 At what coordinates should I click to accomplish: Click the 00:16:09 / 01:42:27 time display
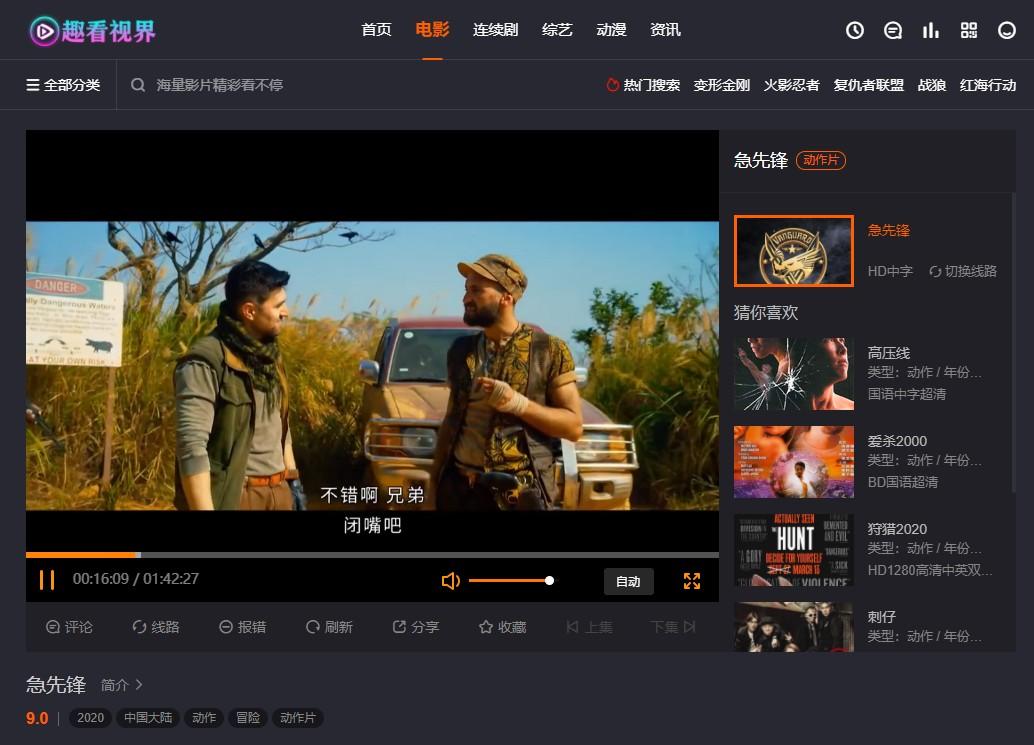click(x=135, y=579)
